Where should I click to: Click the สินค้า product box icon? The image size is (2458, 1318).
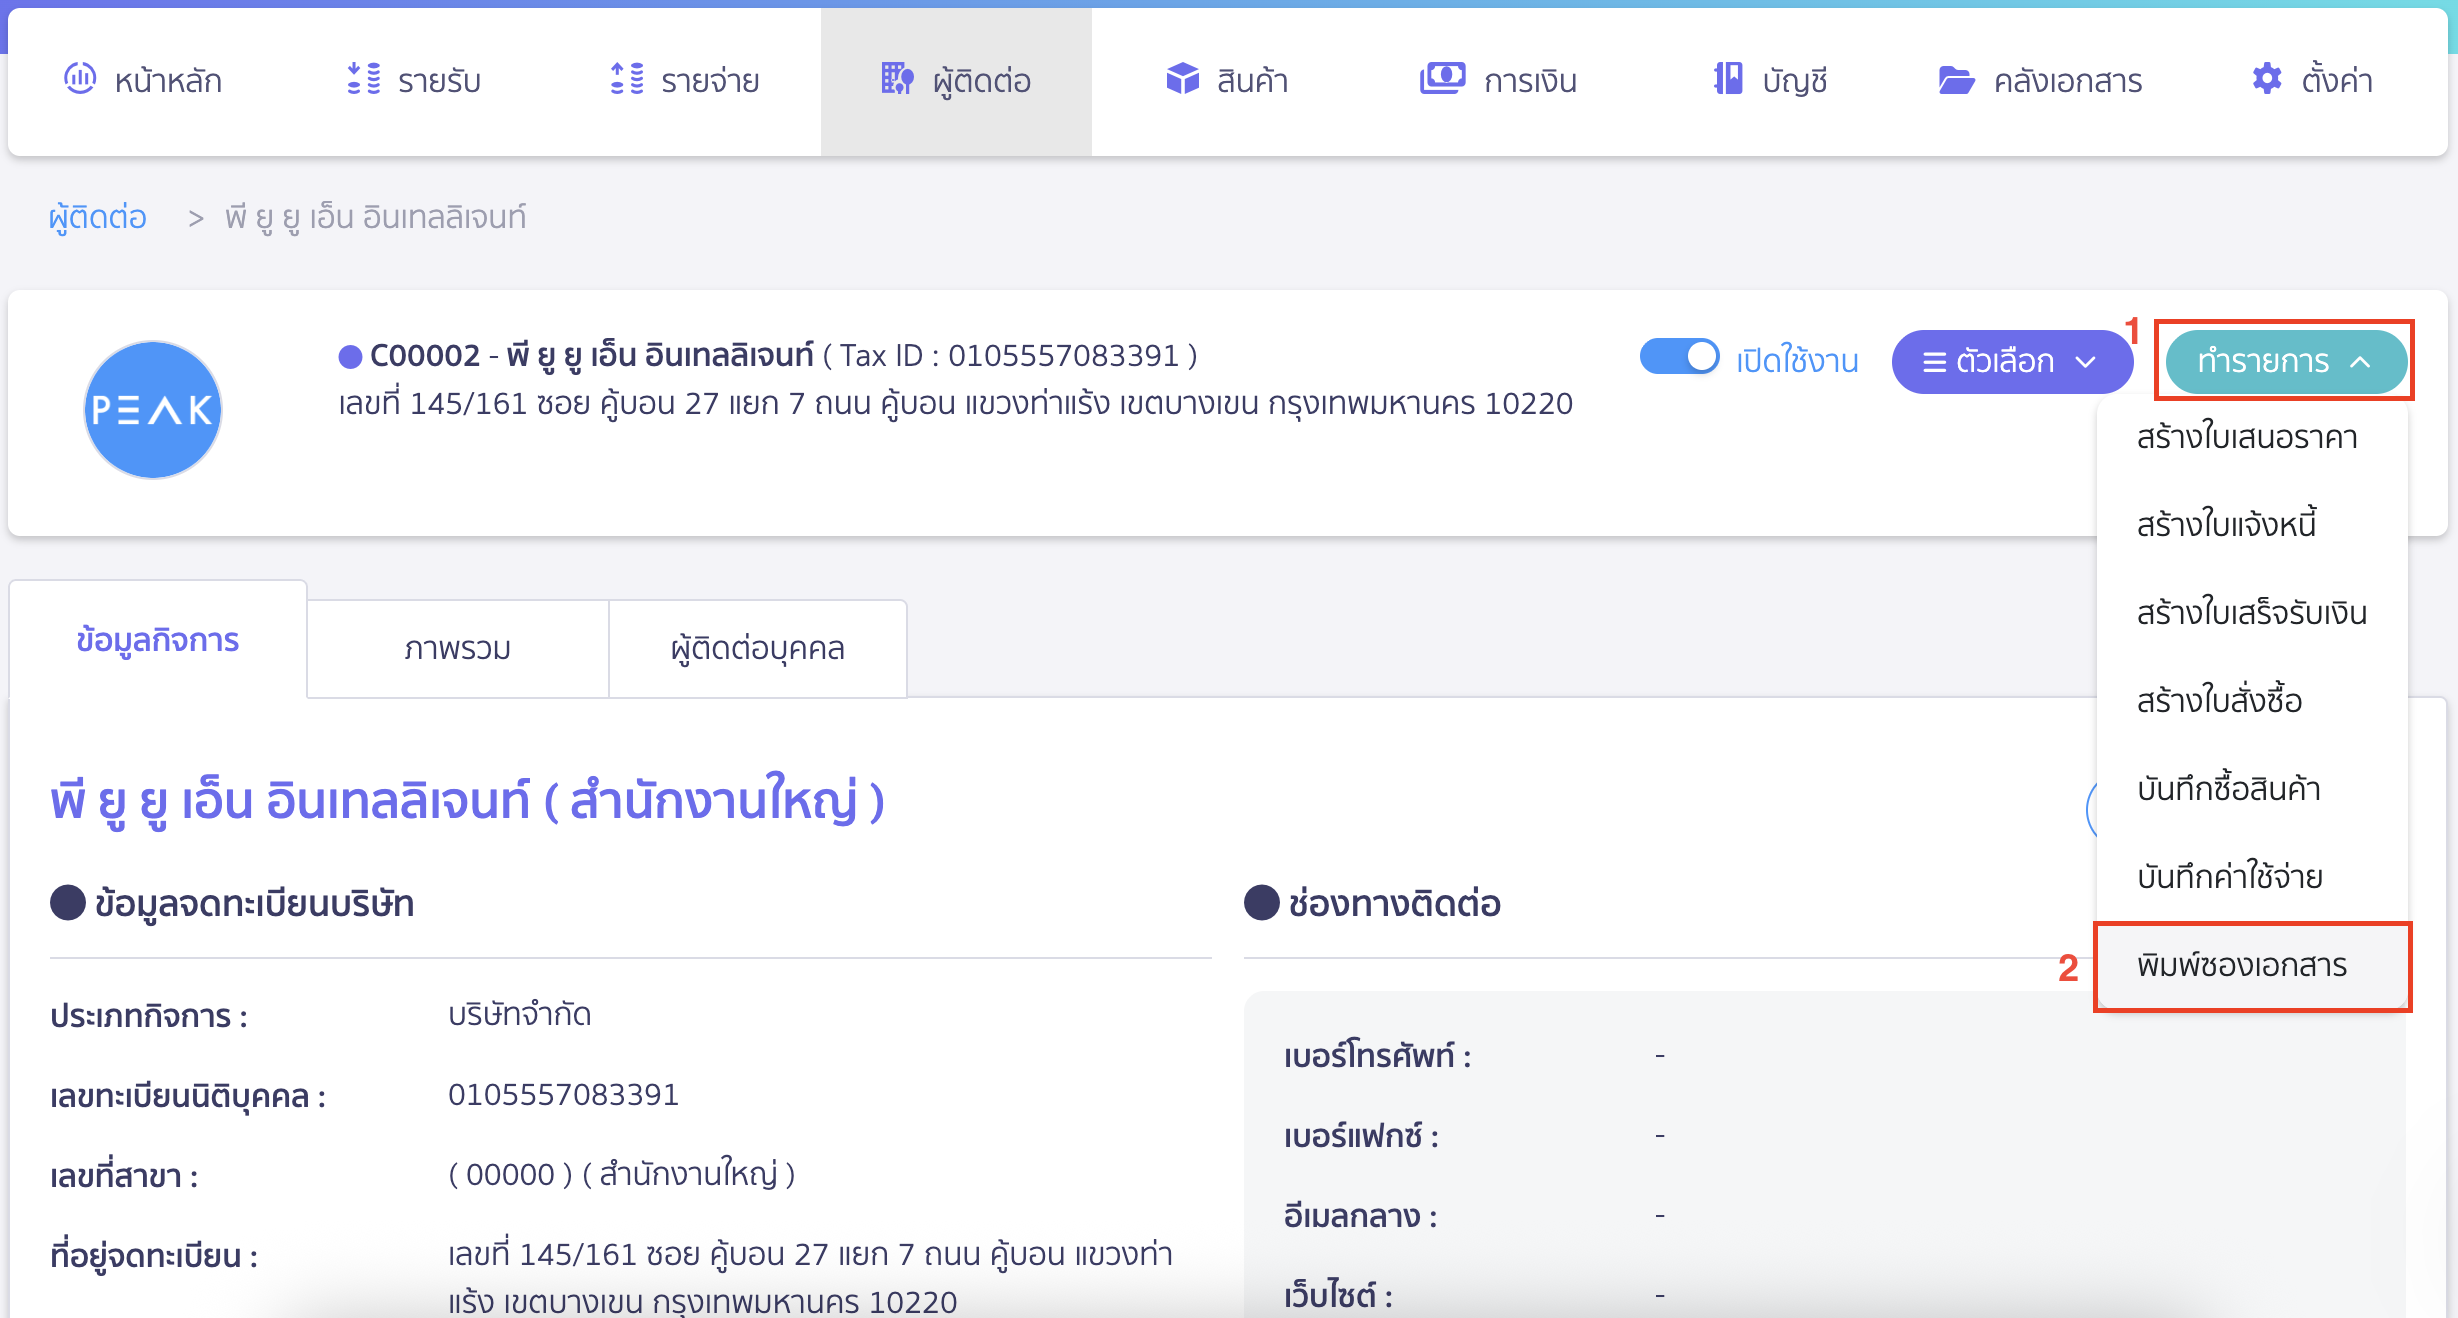pos(1182,78)
